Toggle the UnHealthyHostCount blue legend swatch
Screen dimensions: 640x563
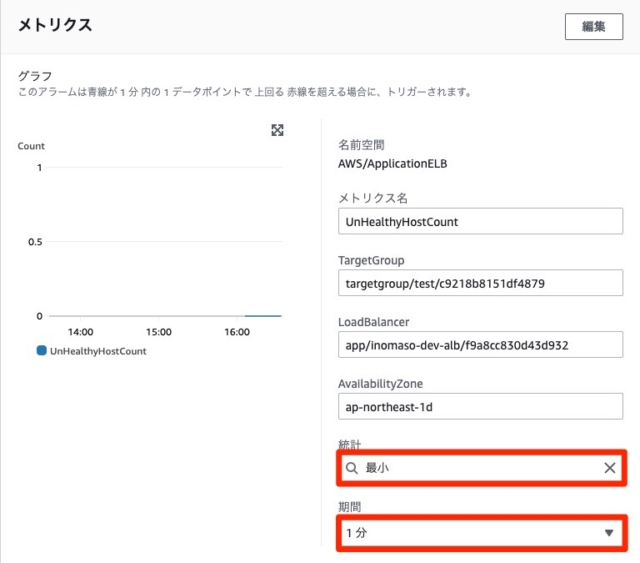click(x=41, y=350)
